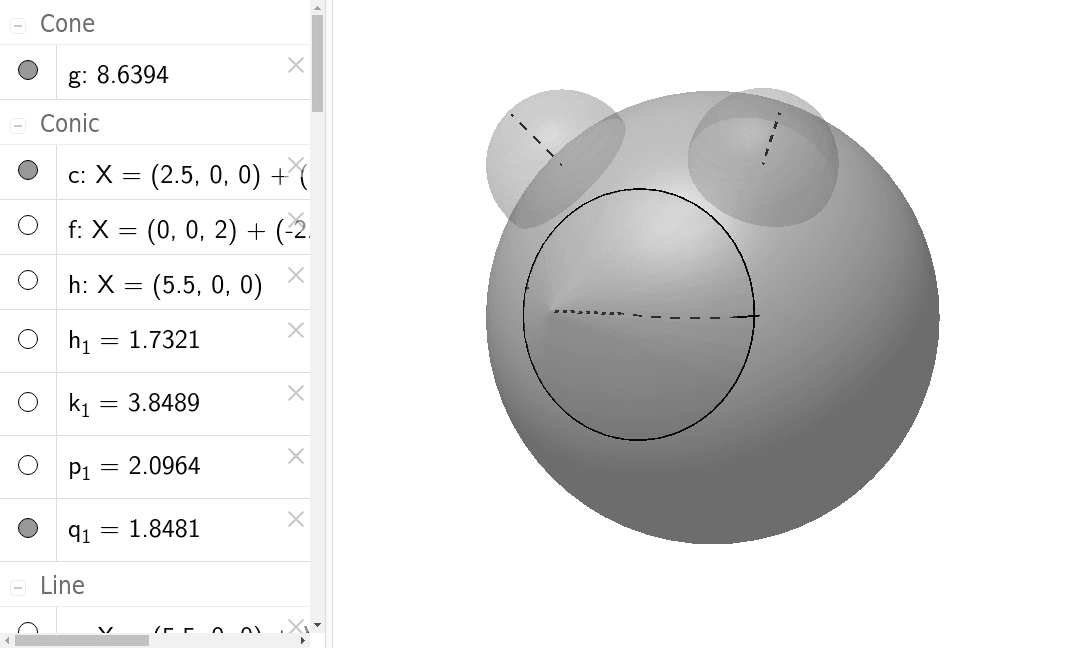The image size is (1089, 650).
Task: Delete the g: 8.6394 entry
Action: point(296,65)
